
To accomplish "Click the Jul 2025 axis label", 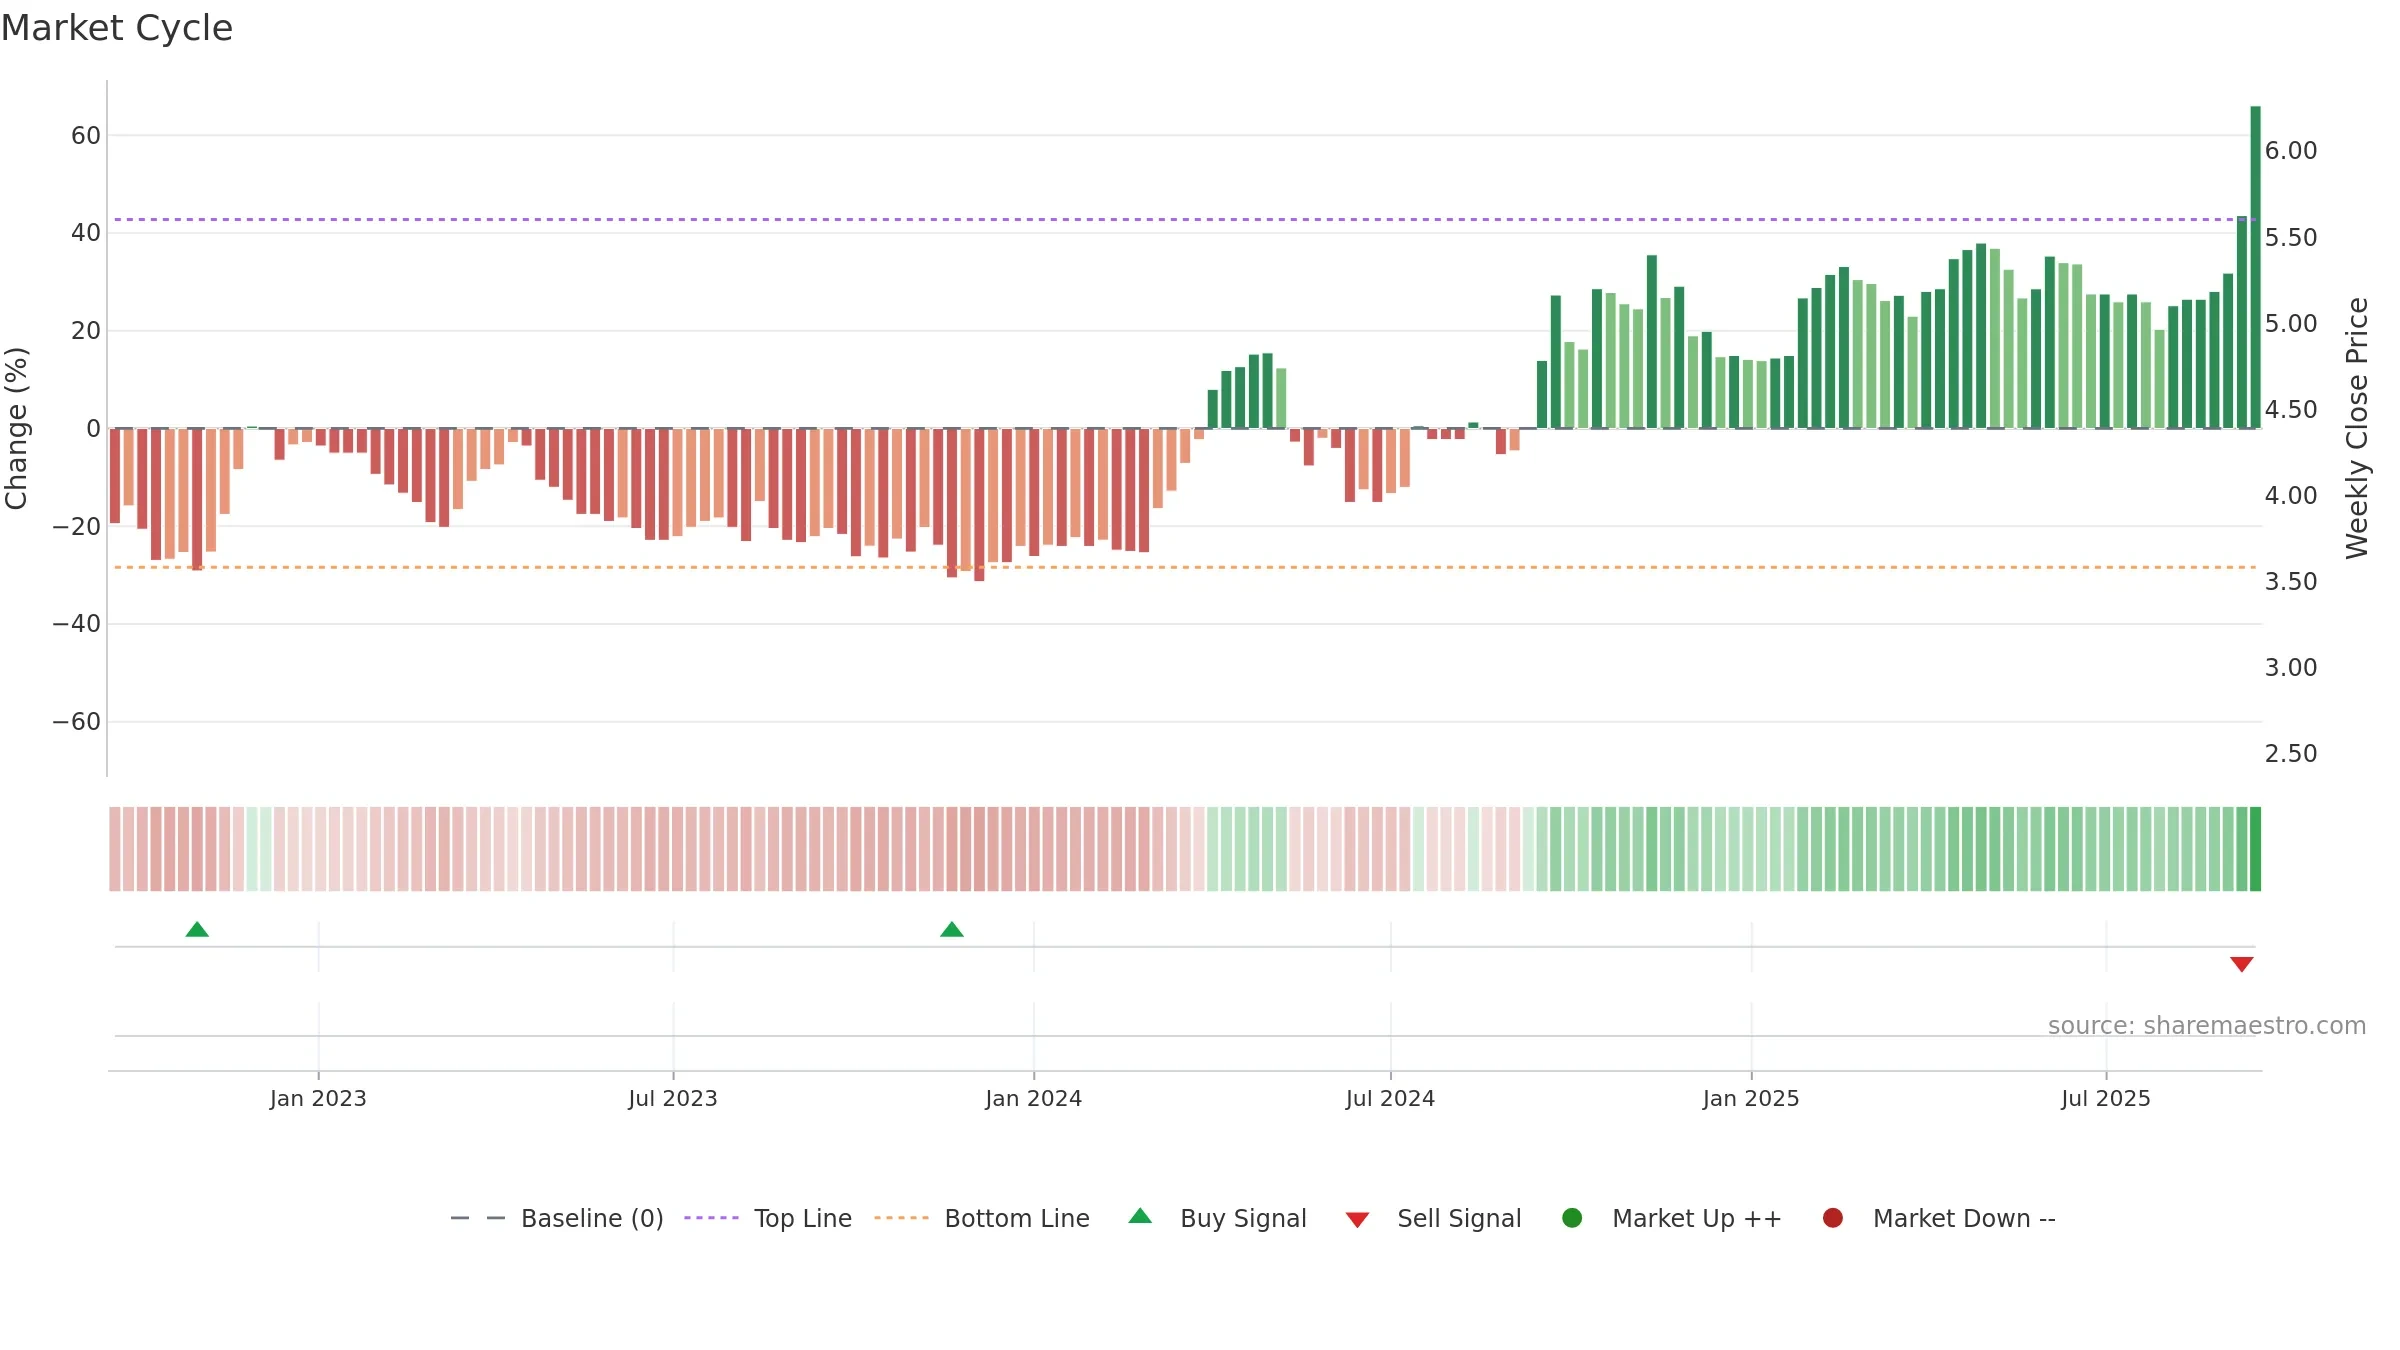I will click(x=2106, y=1098).
